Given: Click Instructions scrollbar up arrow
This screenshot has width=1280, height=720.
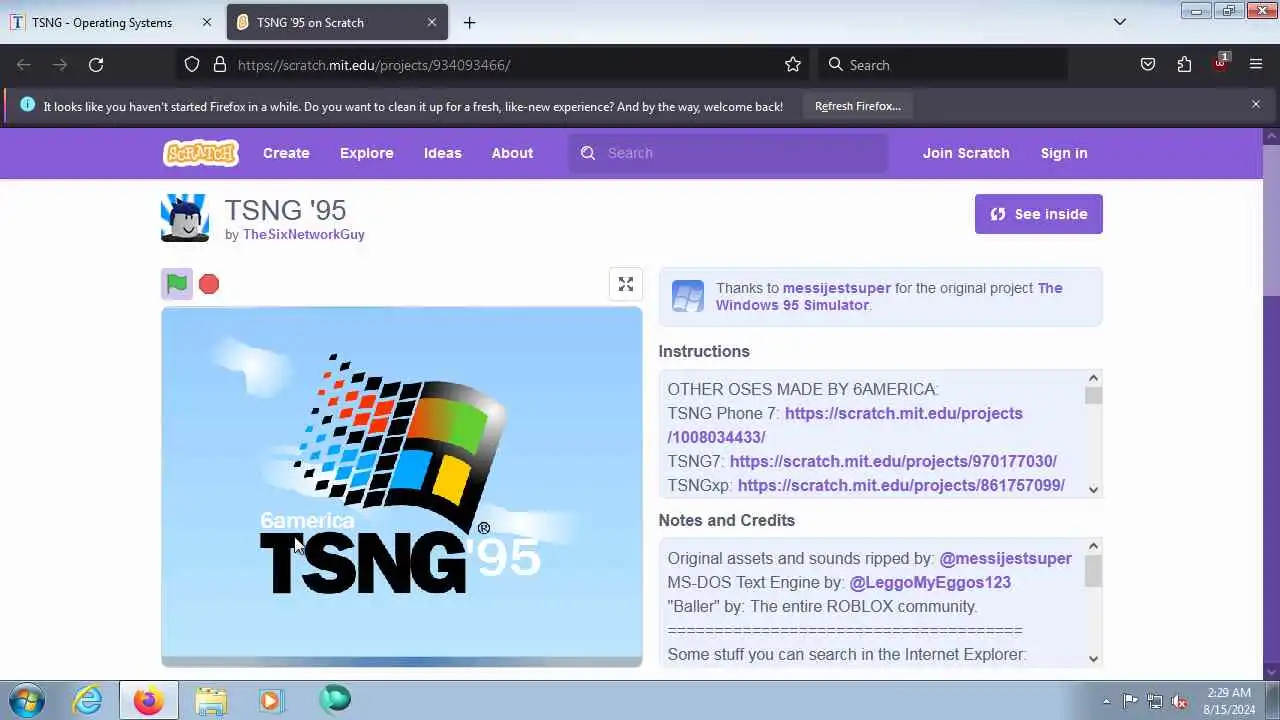Looking at the screenshot, I should pos(1093,378).
